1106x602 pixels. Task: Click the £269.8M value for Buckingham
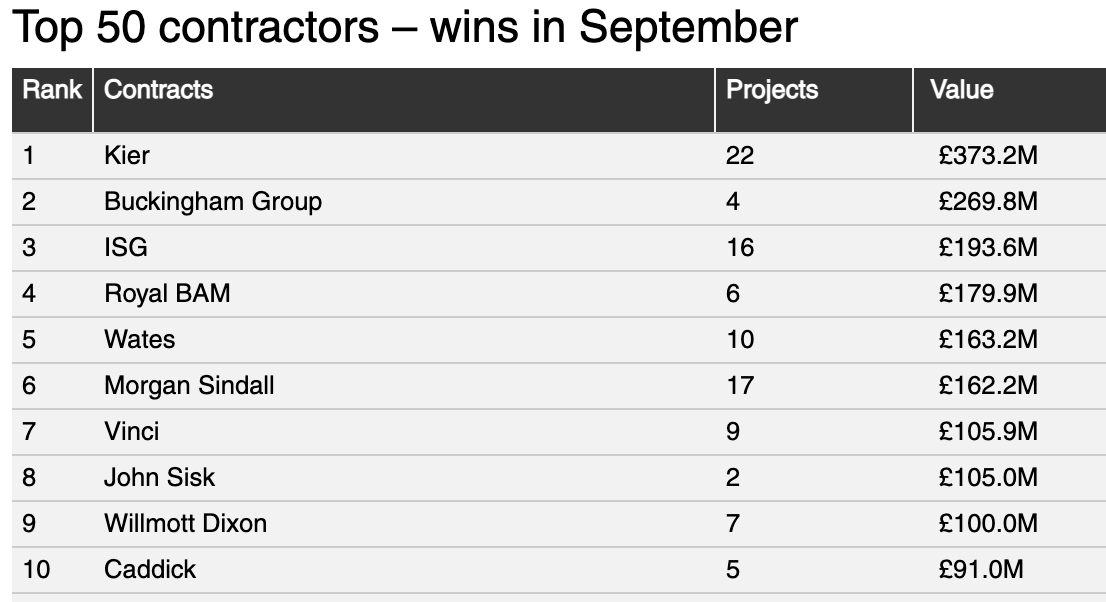point(988,202)
